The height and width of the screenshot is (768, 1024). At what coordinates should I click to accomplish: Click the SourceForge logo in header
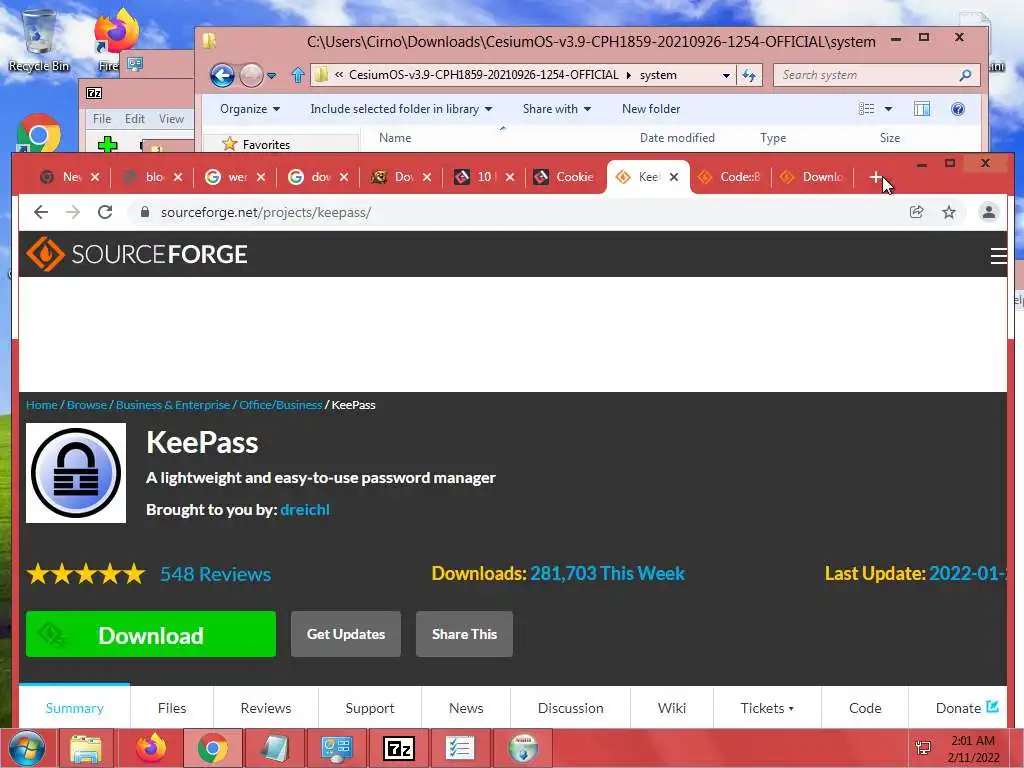(x=136, y=254)
